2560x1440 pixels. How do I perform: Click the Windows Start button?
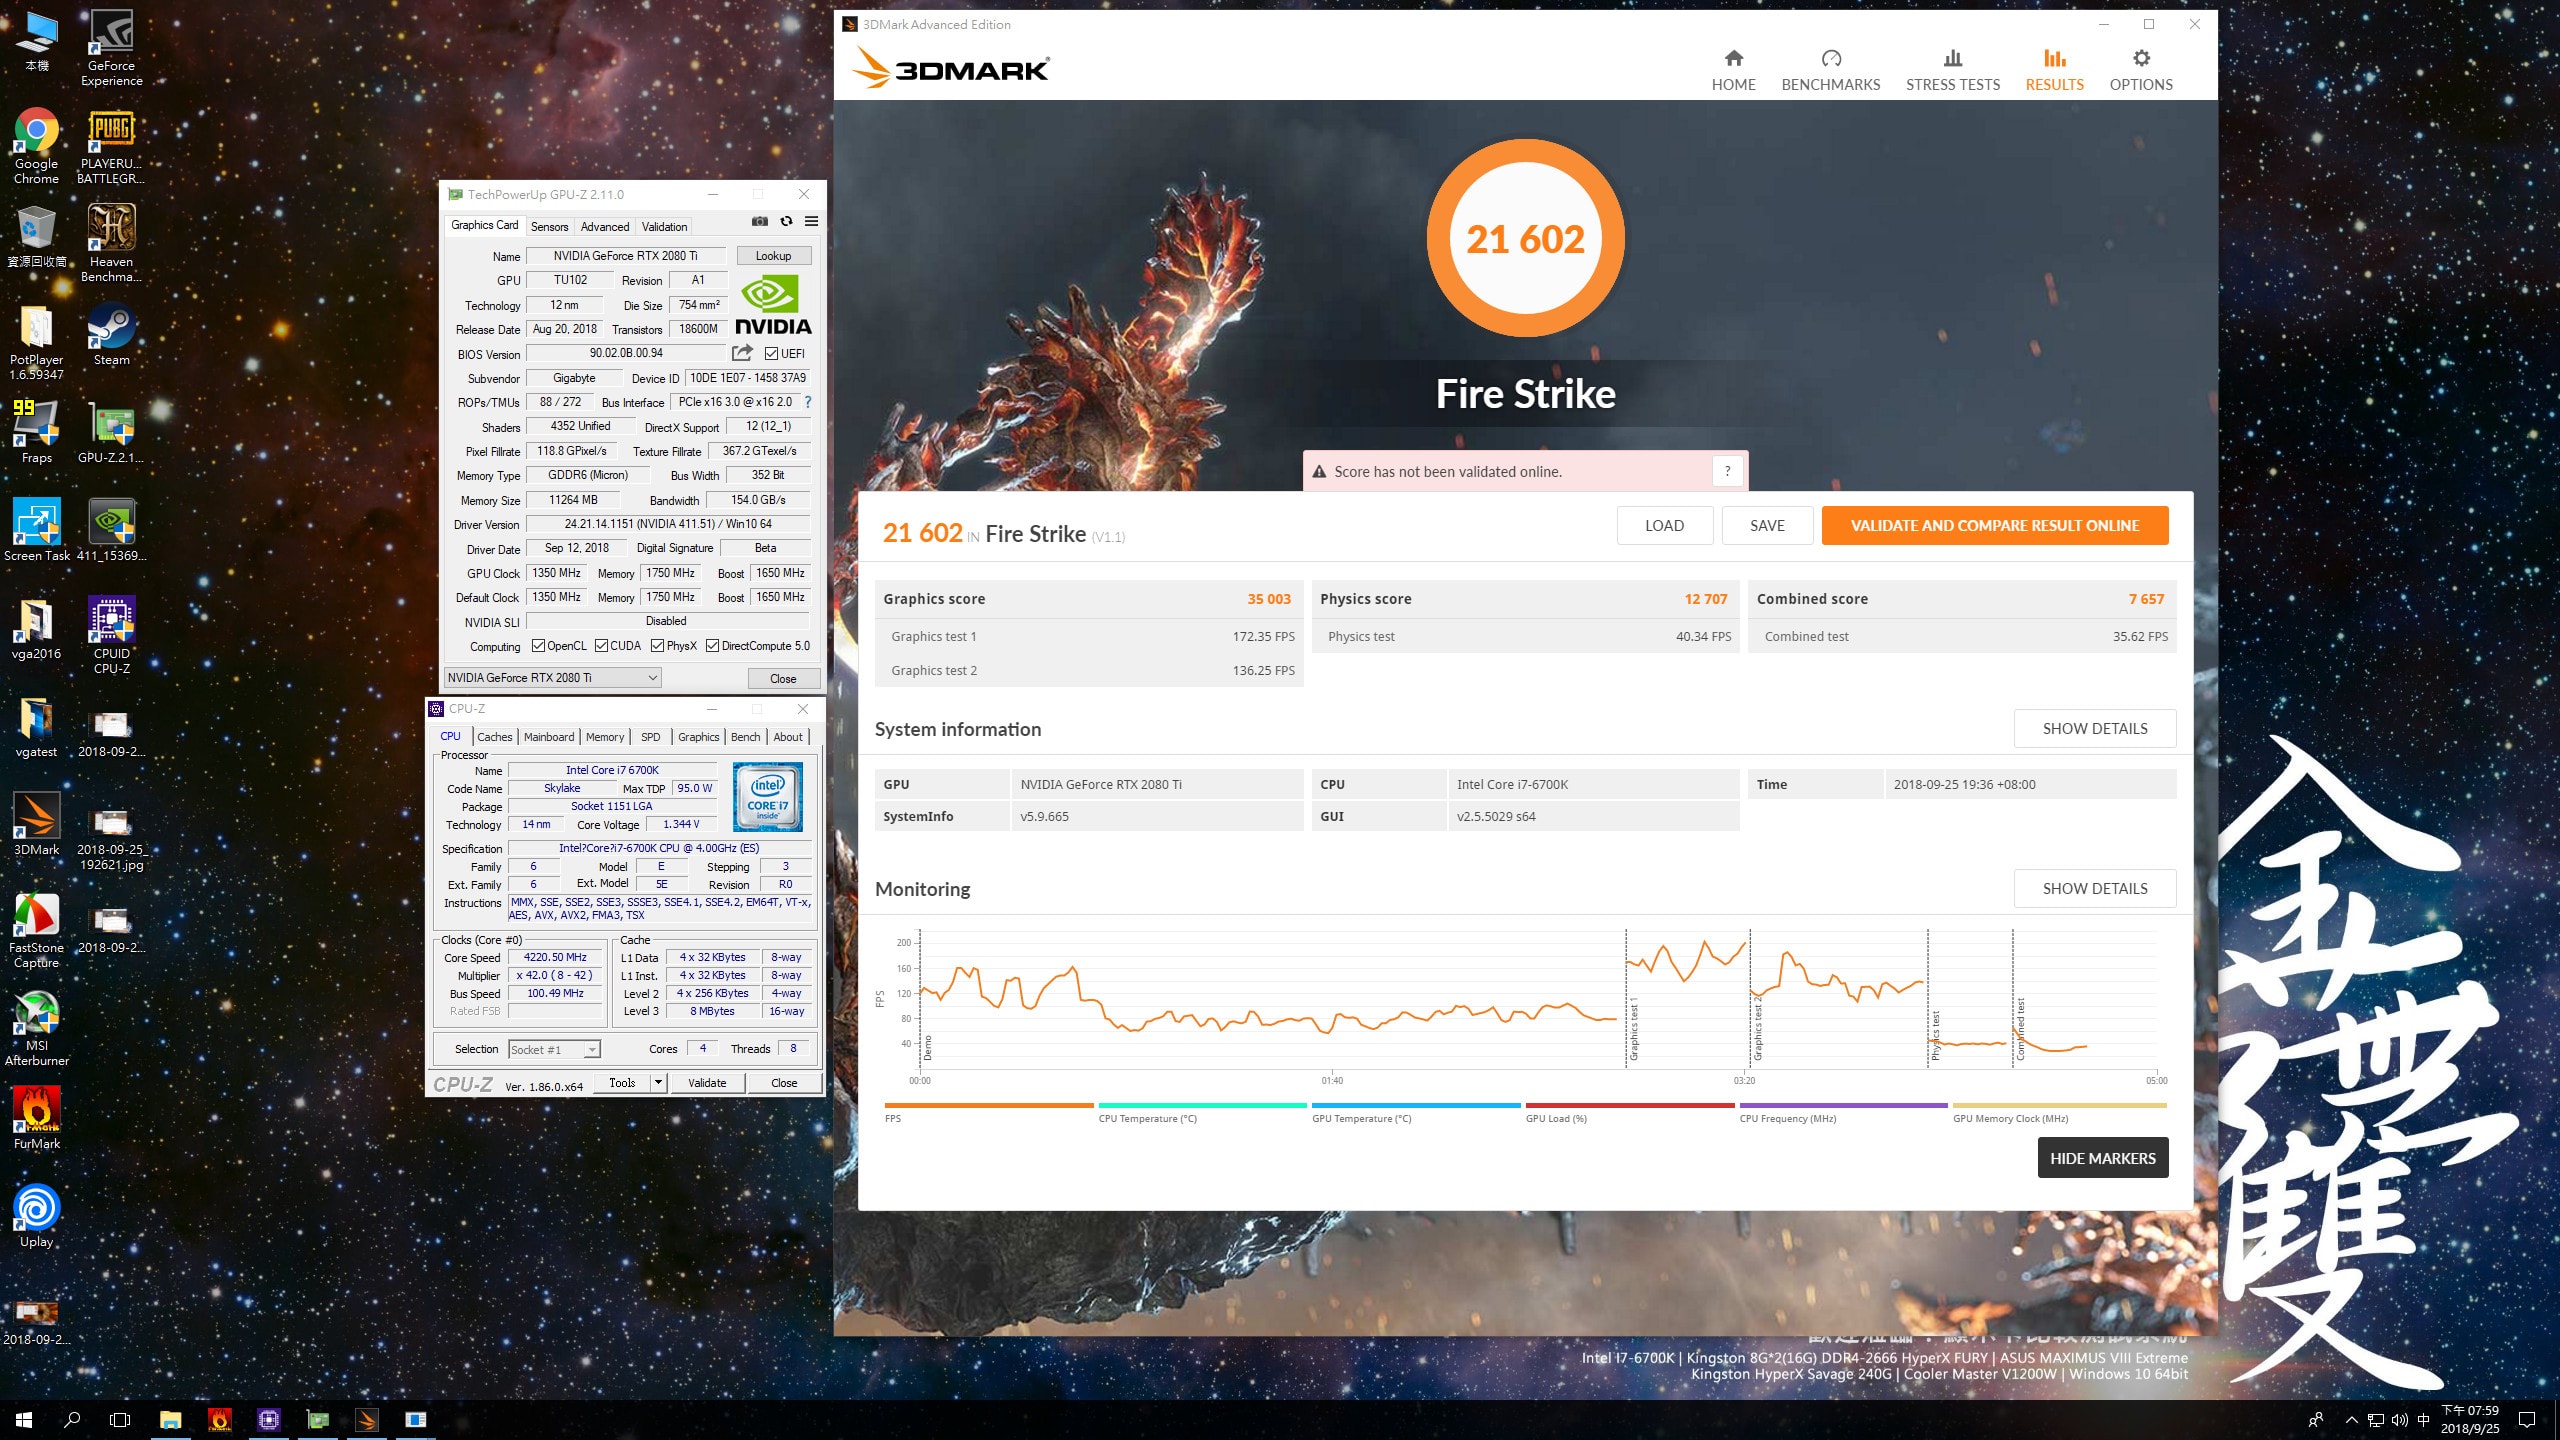click(x=24, y=1420)
